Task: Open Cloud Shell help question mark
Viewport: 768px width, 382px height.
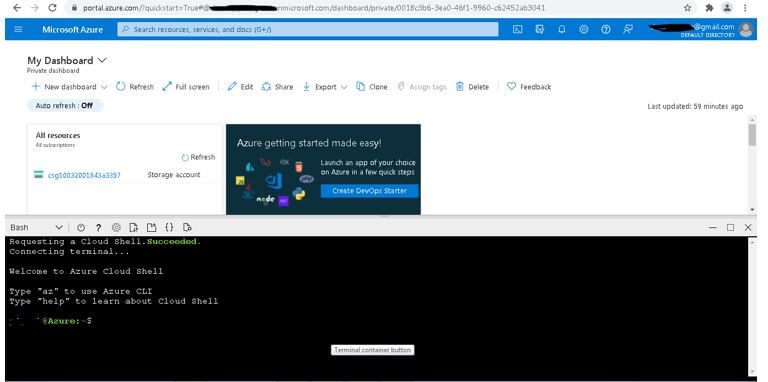Action: coord(98,227)
